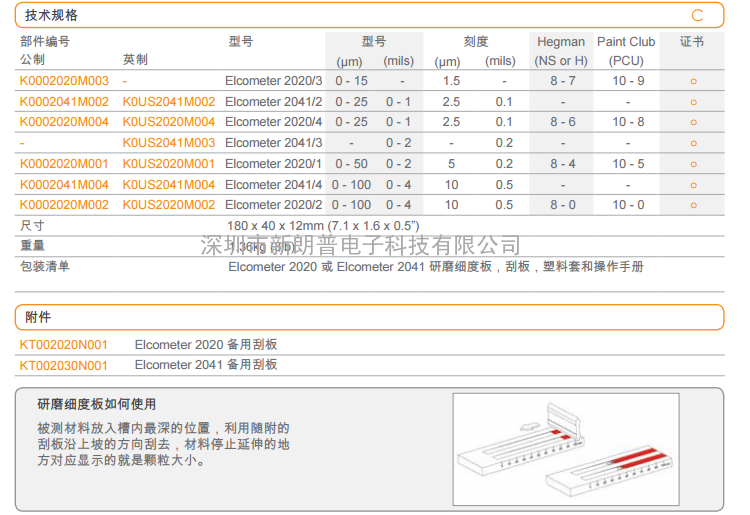This screenshot has height=515, width=750.
Task: Click certificate circle in Elcometer 2041/4 row
Action: [x=693, y=186]
